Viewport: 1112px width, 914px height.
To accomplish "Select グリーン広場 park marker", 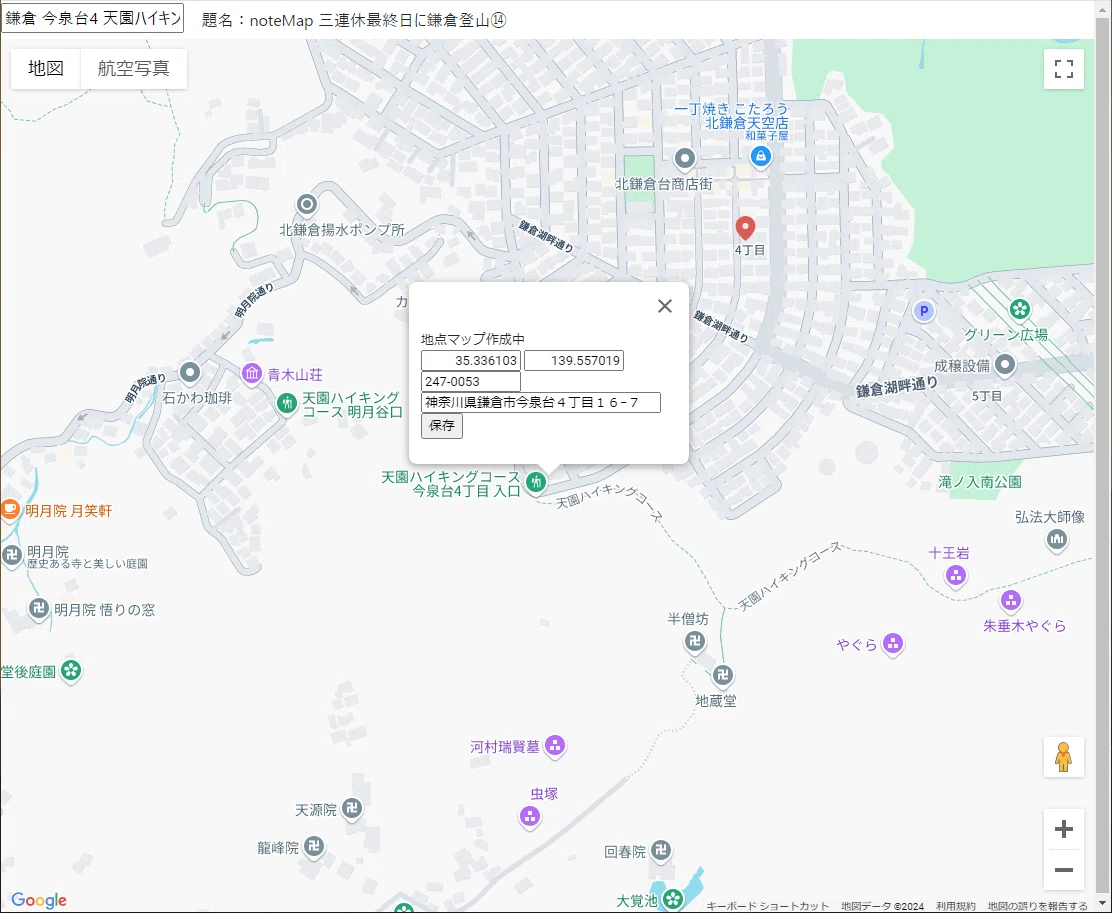I will click(1020, 309).
